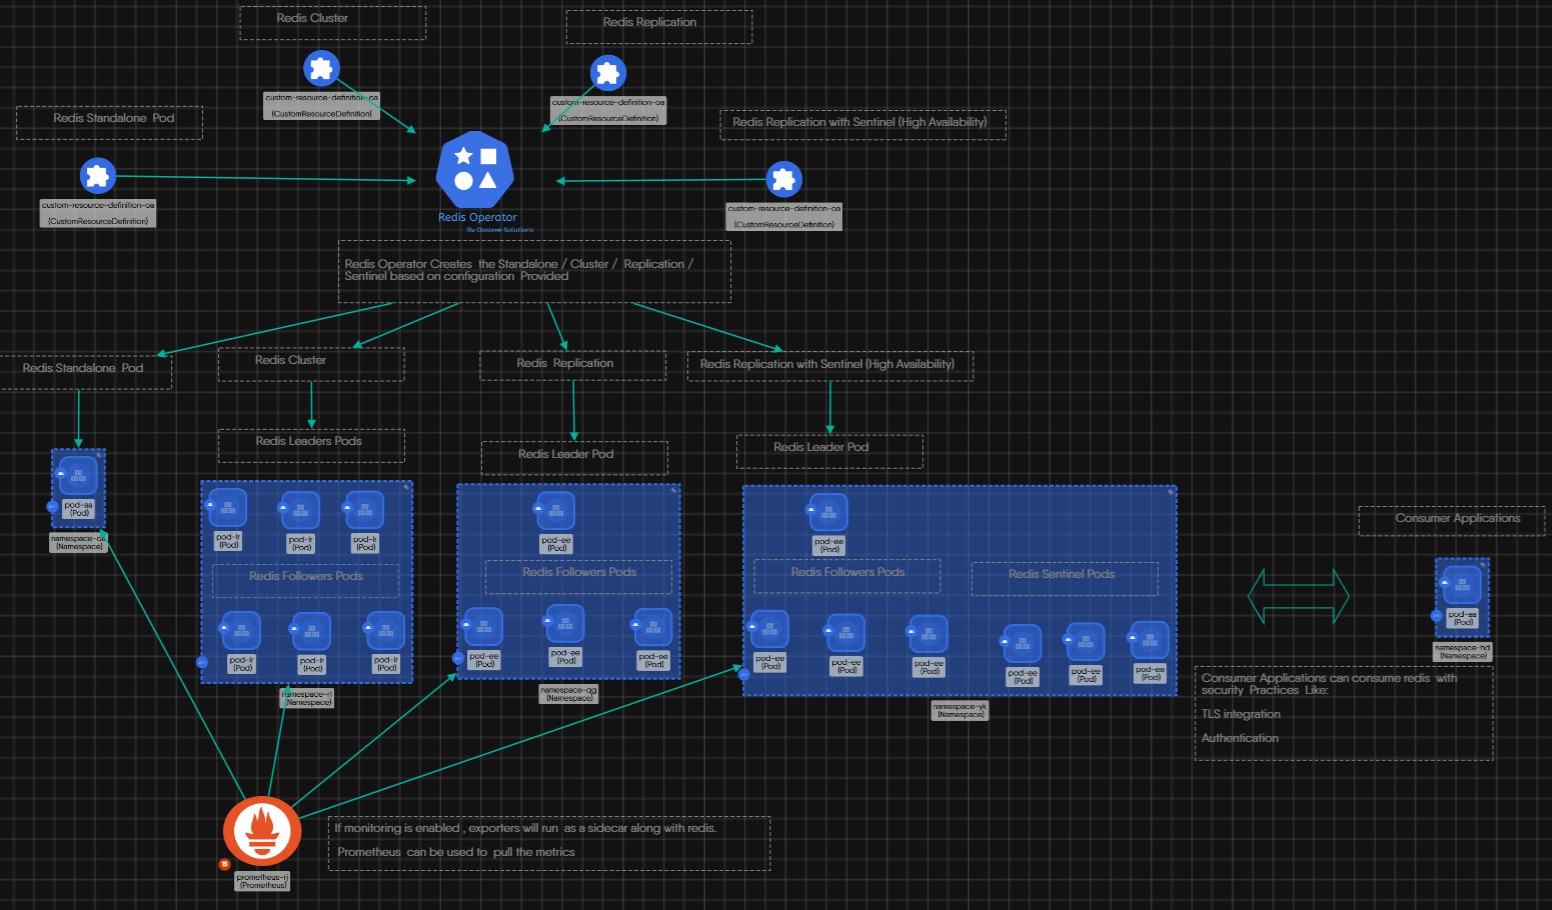Click the 'namespace-hd (Namespace)' label
The height and width of the screenshot is (910, 1552).
pyautogui.click(x=1463, y=652)
